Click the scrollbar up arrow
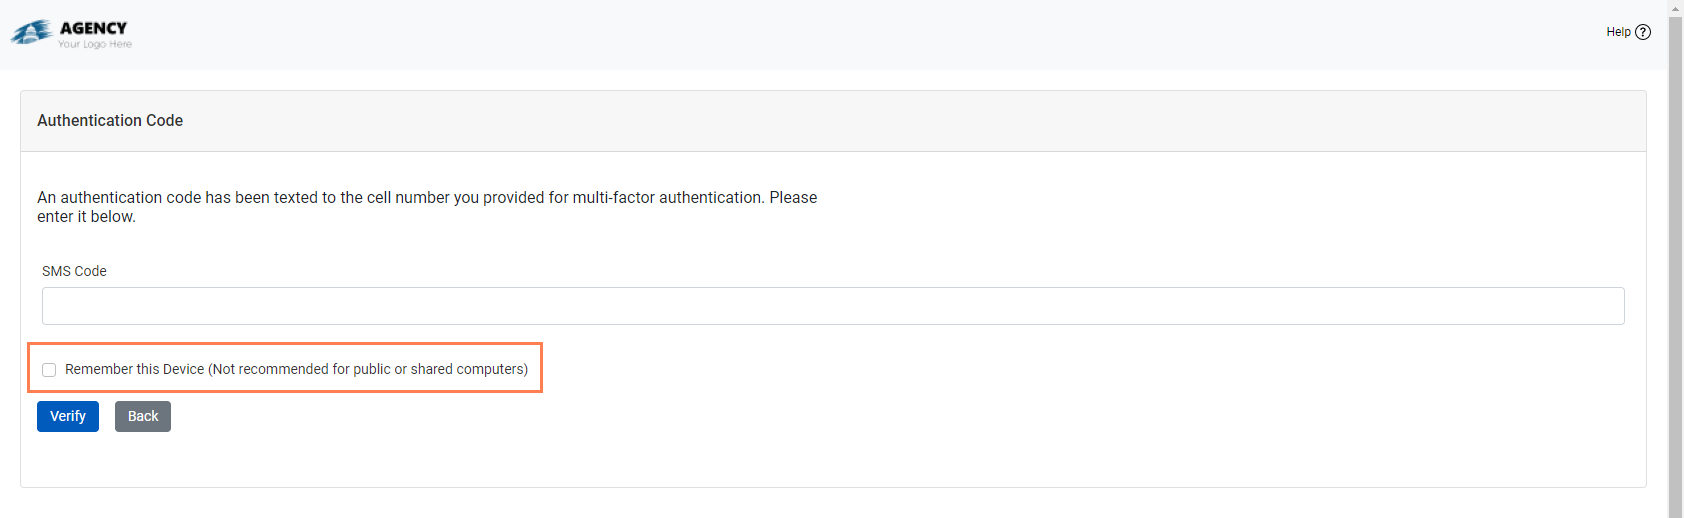Screen dimensions: 1684x518 (1675, 6)
